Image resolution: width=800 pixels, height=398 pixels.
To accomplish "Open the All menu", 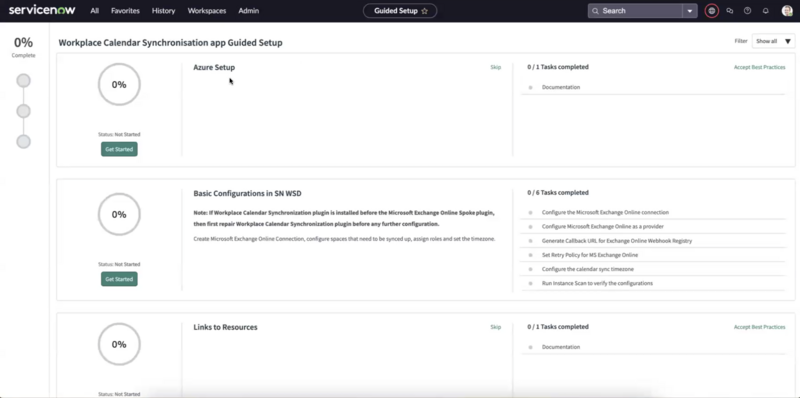I will click(x=94, y=11).
